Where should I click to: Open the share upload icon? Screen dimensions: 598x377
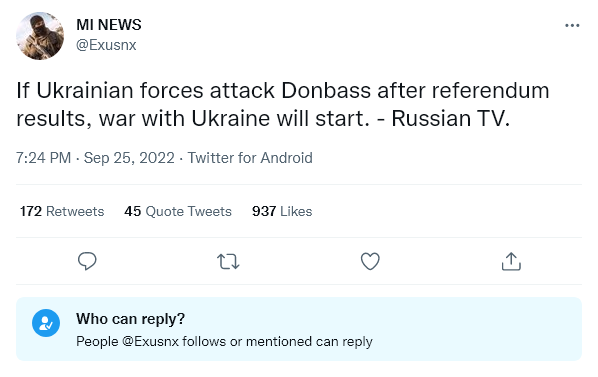(511, 261)
